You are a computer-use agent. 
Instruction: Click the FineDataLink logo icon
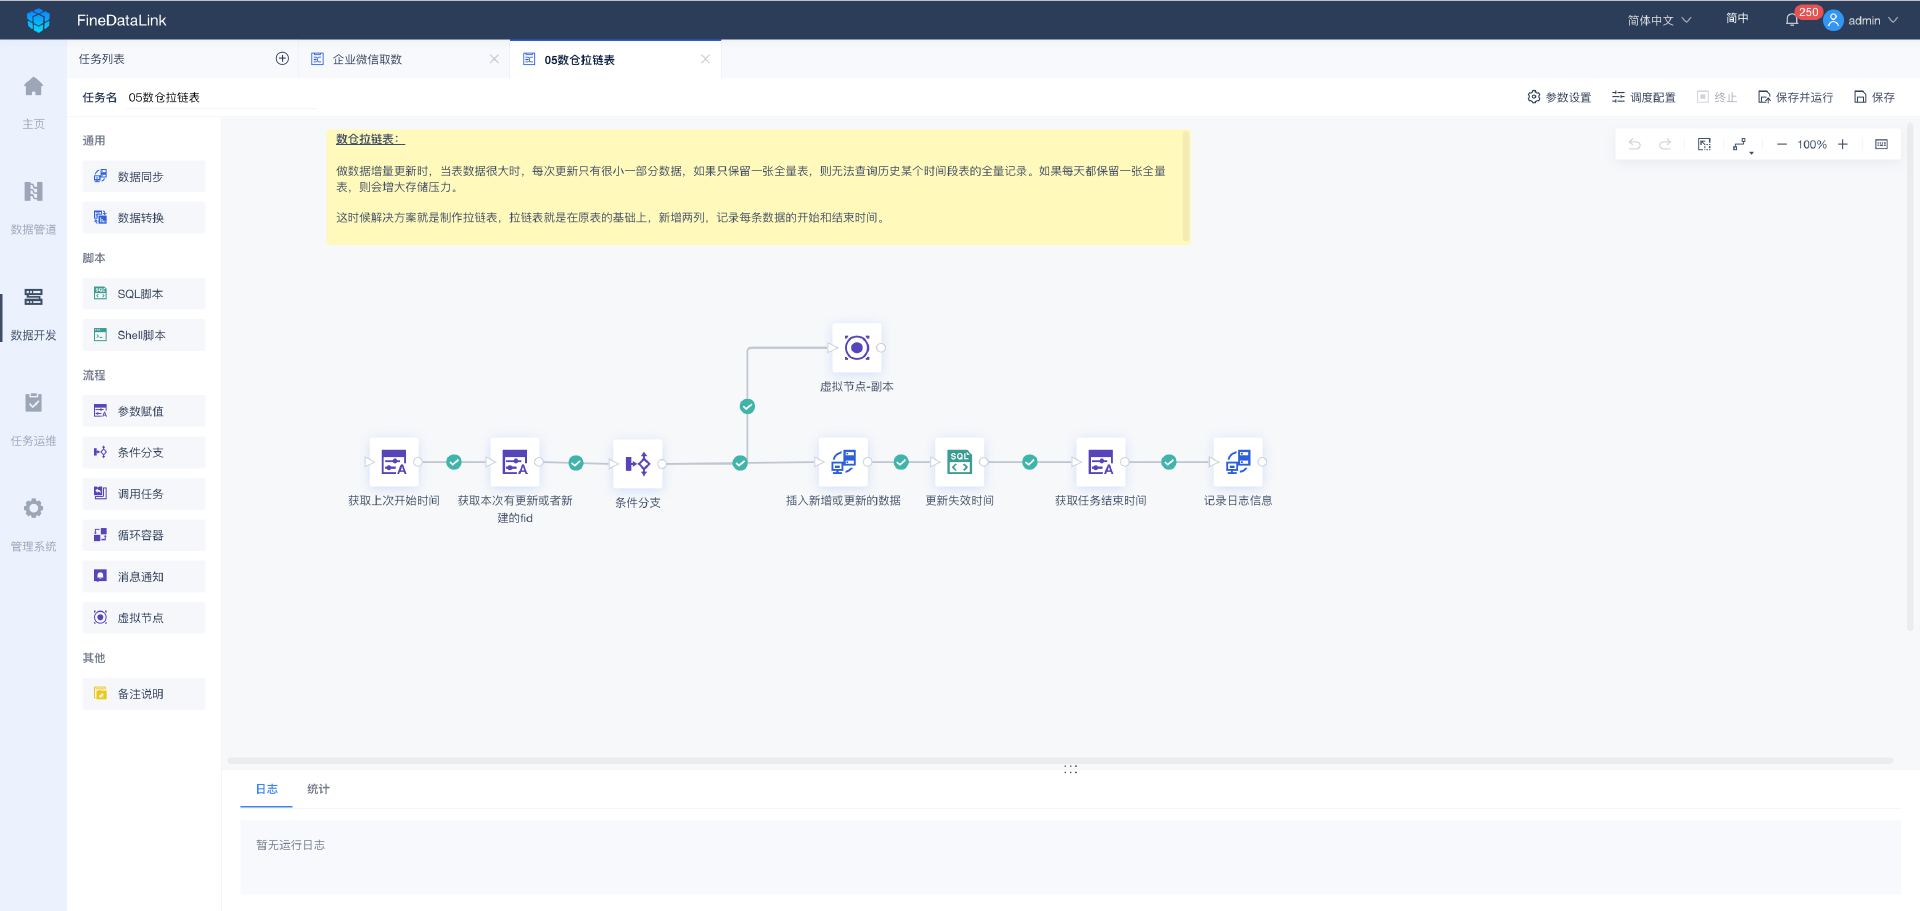pos(38,20)
